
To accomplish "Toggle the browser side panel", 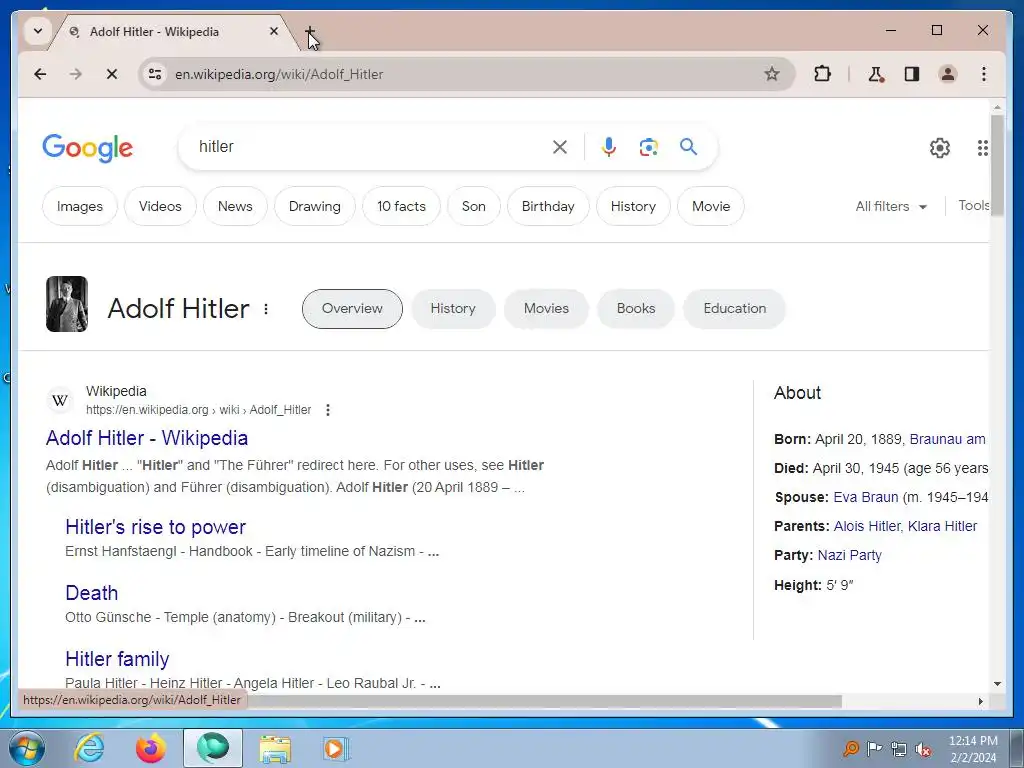I will click(912, 74).
